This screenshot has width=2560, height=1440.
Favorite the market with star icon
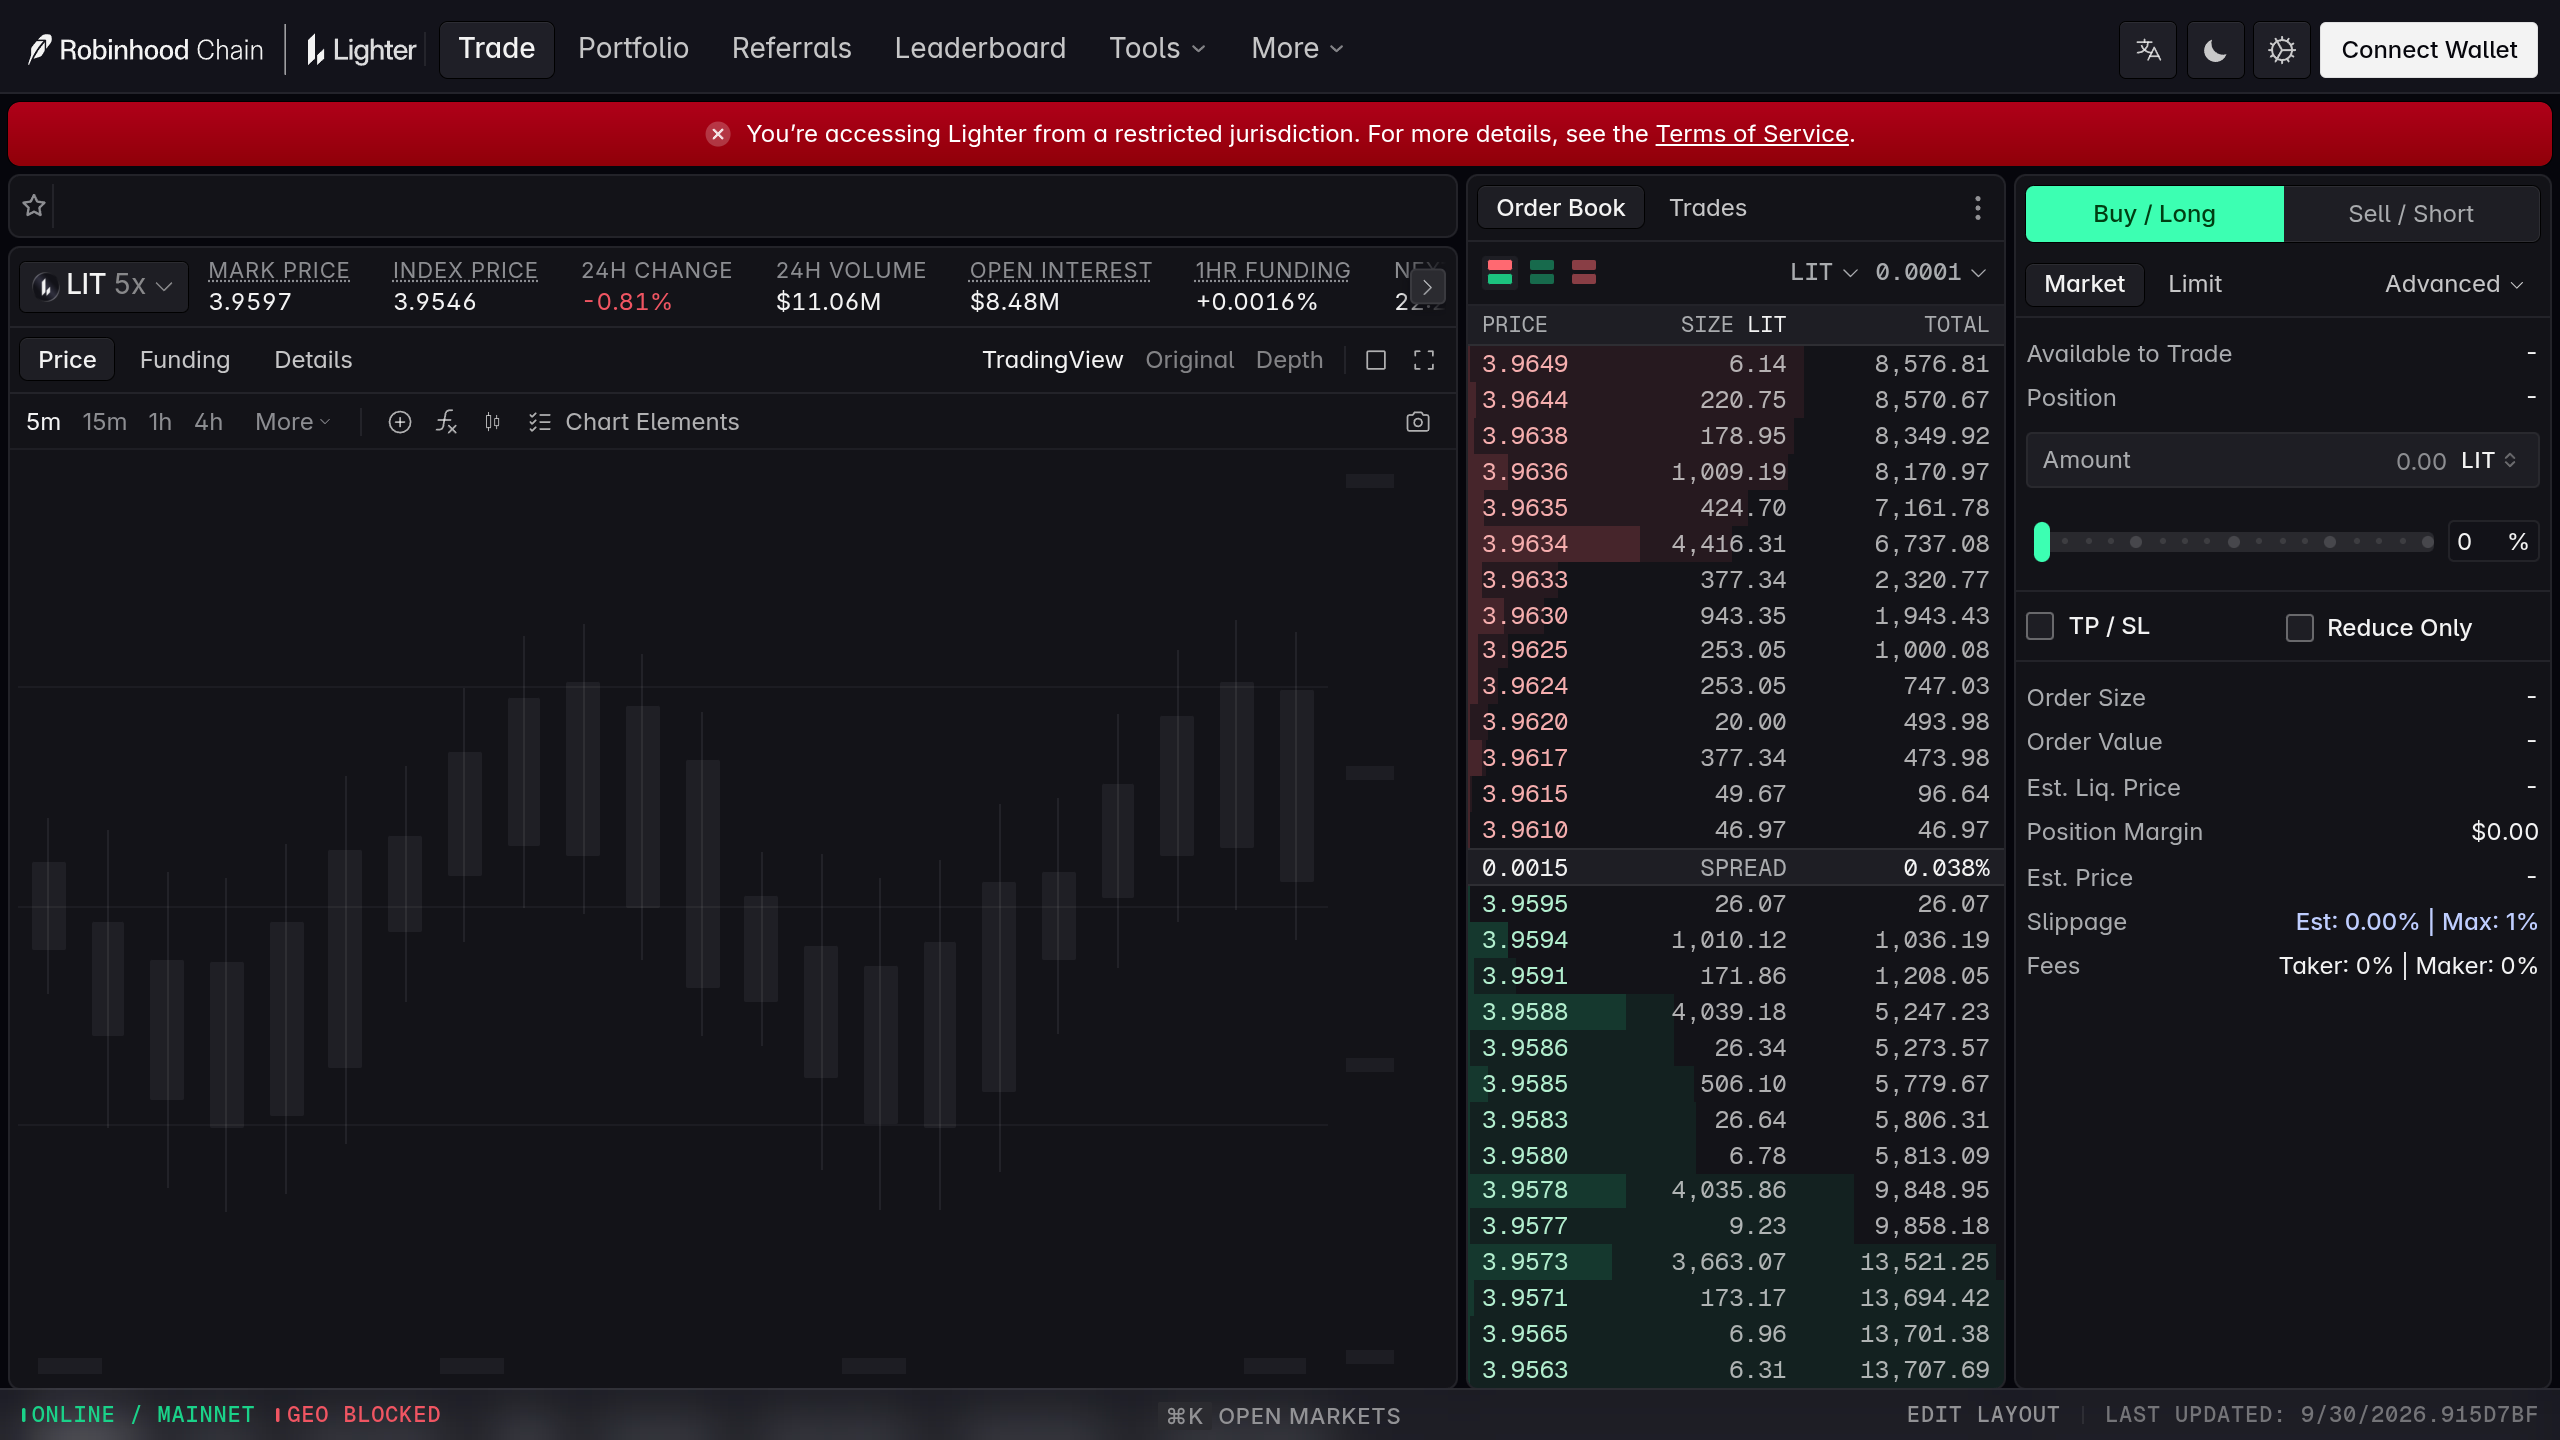pos(34,206)
